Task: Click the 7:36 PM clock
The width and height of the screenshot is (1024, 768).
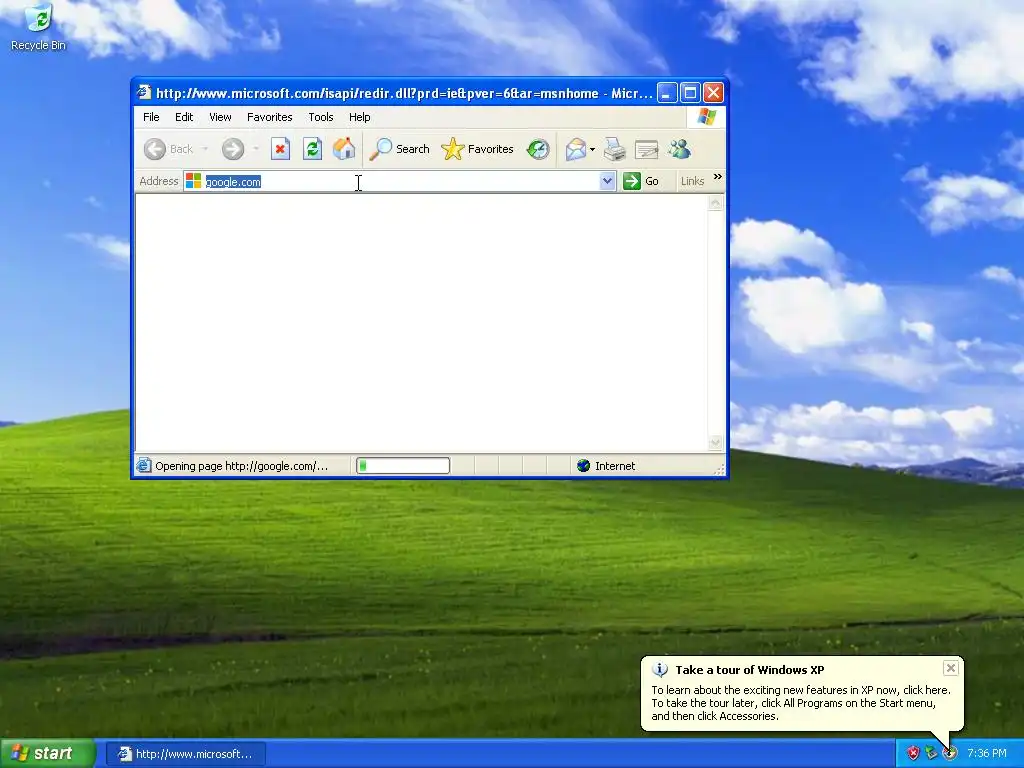Action: [x=987, y=753]
